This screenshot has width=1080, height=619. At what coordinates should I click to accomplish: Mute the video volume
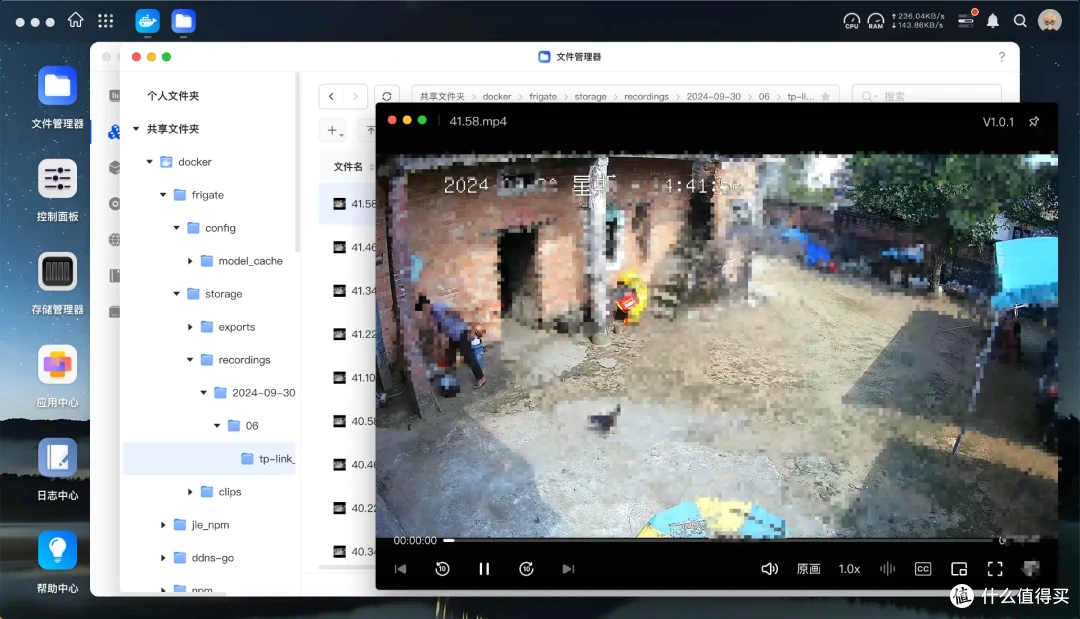click(769, 569)
